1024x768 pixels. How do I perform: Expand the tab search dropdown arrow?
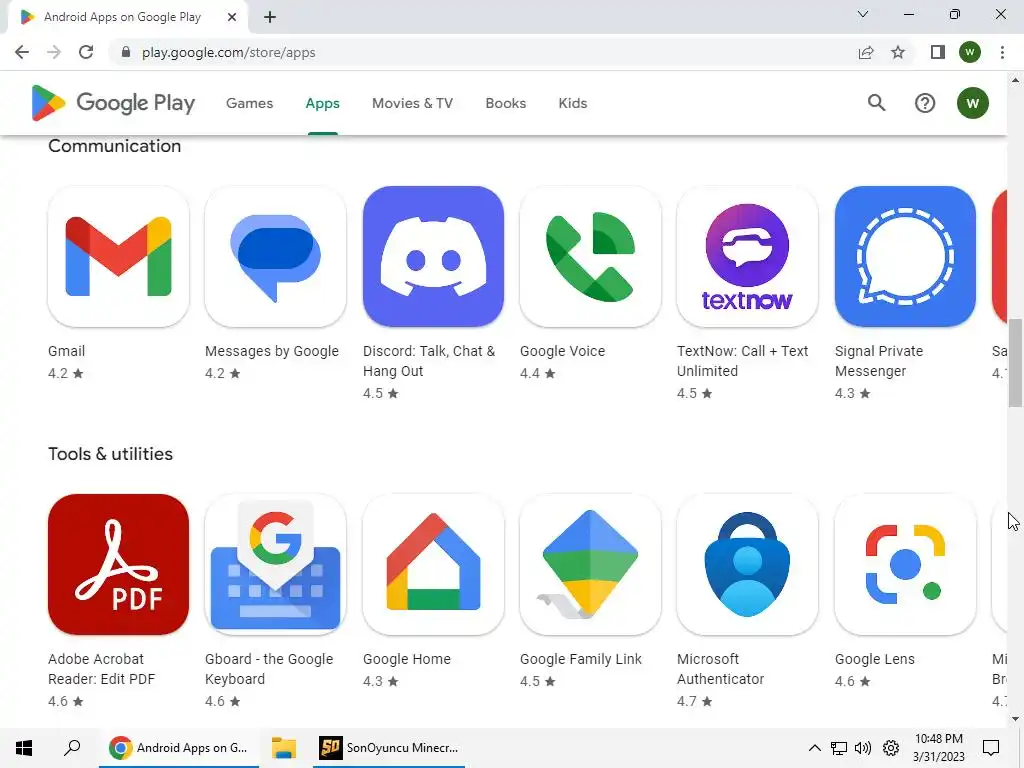(863, 14)
